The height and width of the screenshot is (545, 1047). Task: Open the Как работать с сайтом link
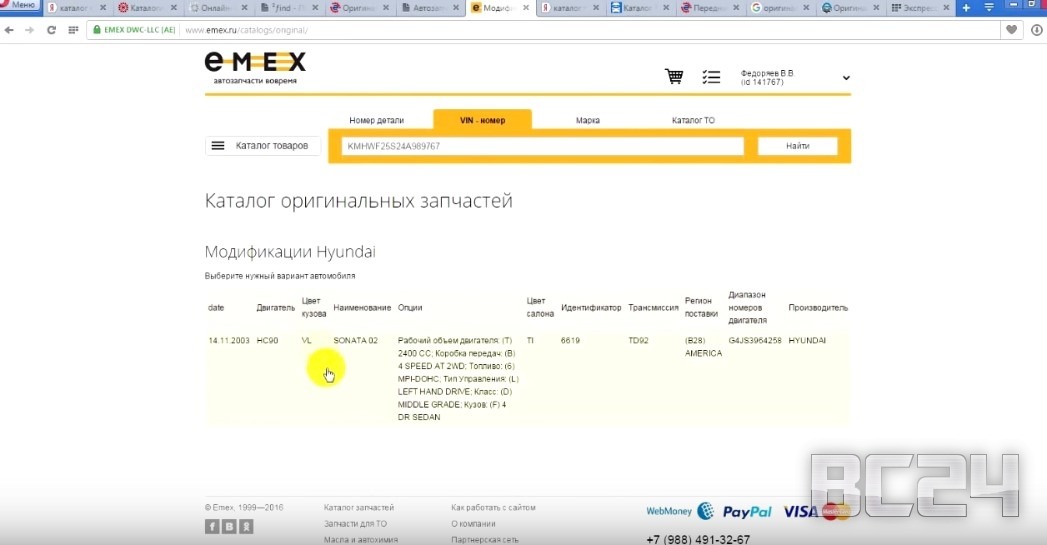[x=493, y=508]
